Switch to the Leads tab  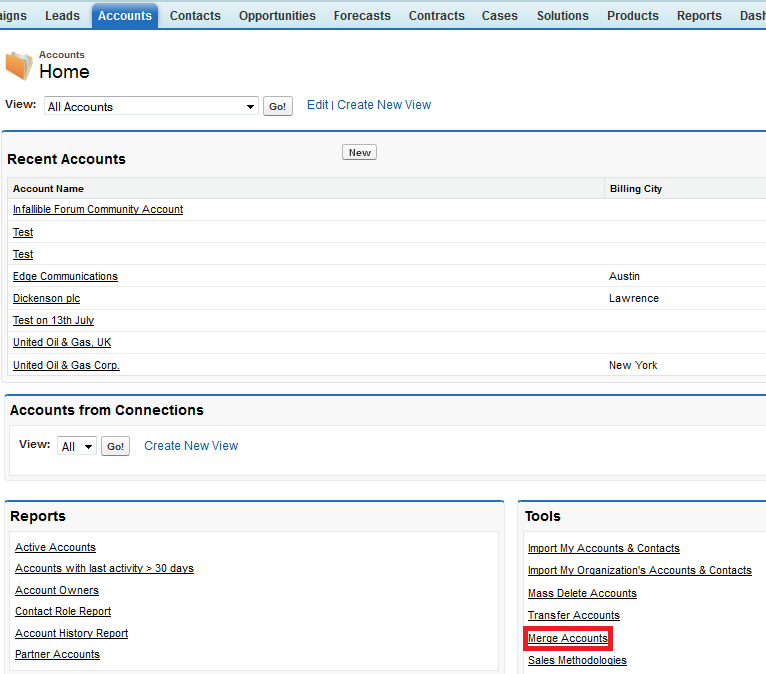pos(62,16)
